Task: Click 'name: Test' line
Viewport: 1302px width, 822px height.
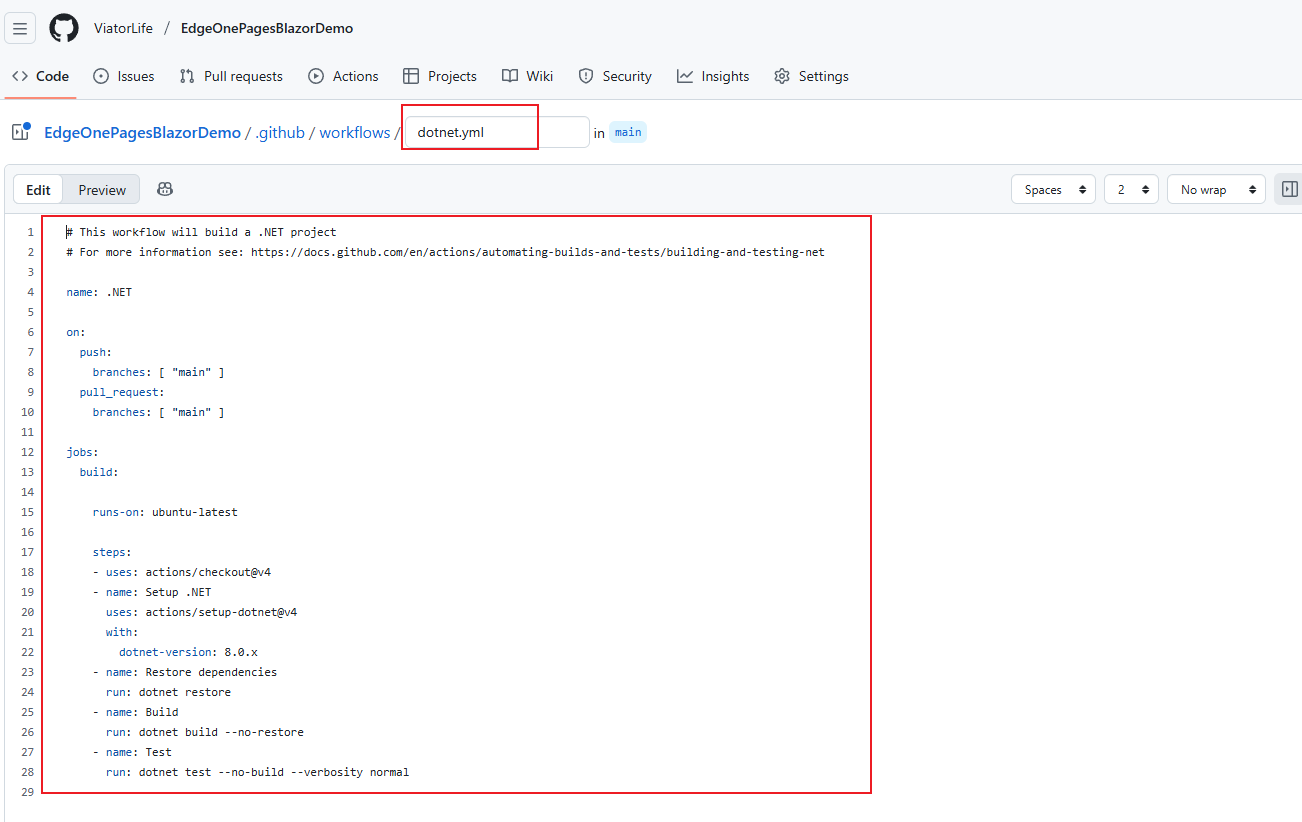Action: point(139,752)
